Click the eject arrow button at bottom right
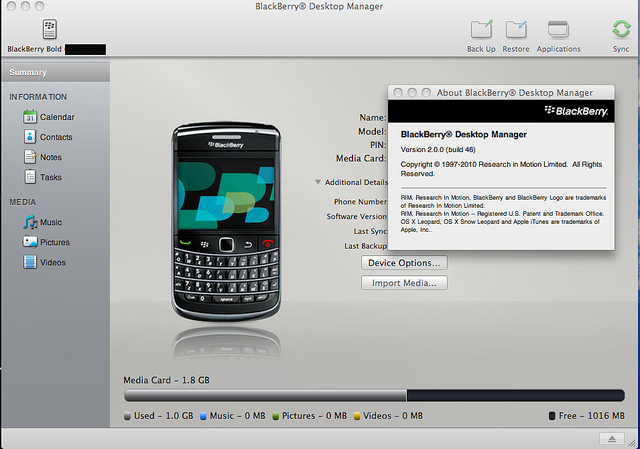The width and height of the screenshot is (640, 449). click(x=612, y=439)
